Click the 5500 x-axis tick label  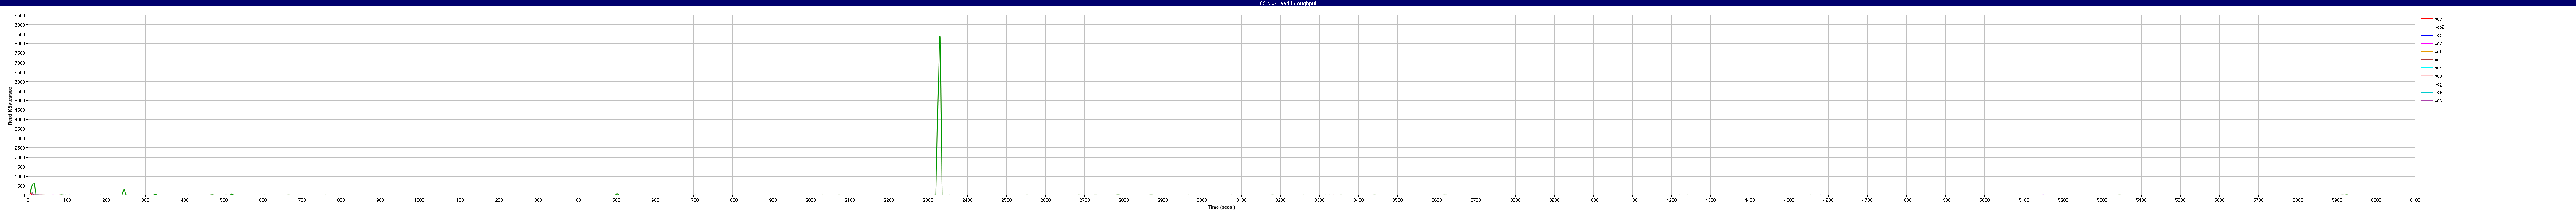[x=2180, y=200]
